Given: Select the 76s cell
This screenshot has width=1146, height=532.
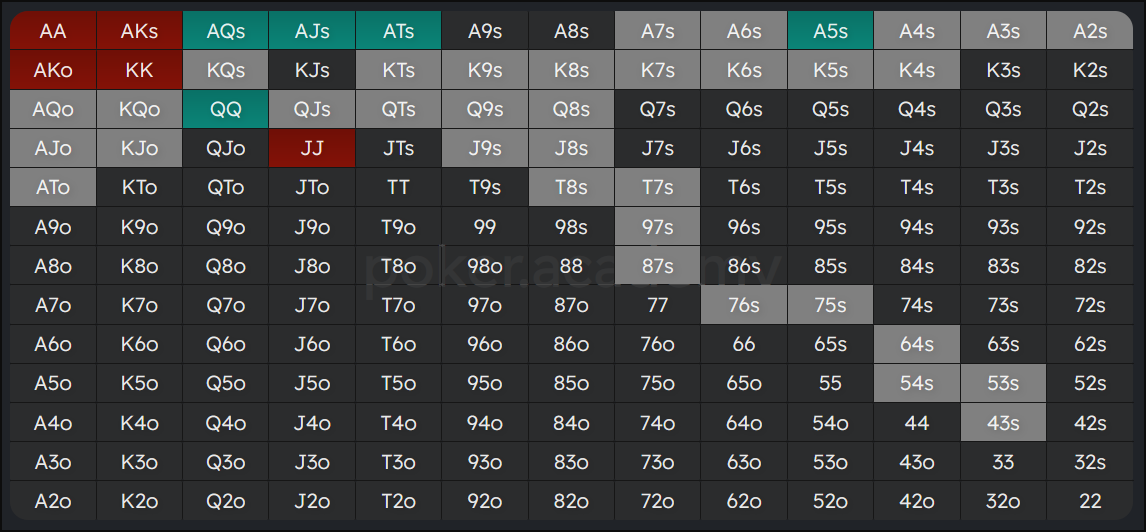Looking at the screenshot, I should [744, 305].
